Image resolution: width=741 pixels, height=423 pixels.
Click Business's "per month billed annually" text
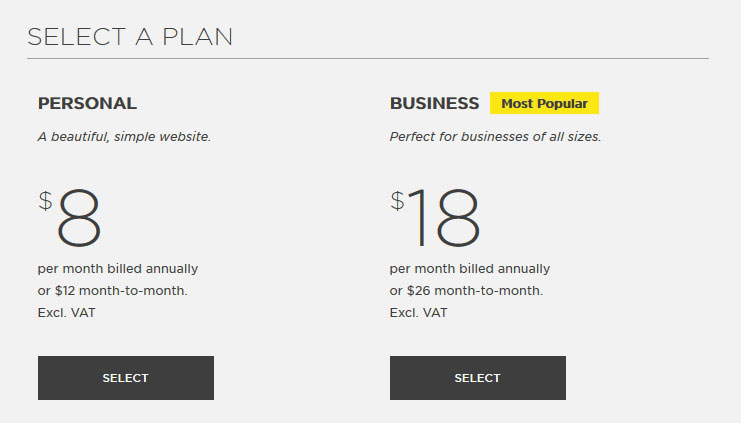[470, 269]
